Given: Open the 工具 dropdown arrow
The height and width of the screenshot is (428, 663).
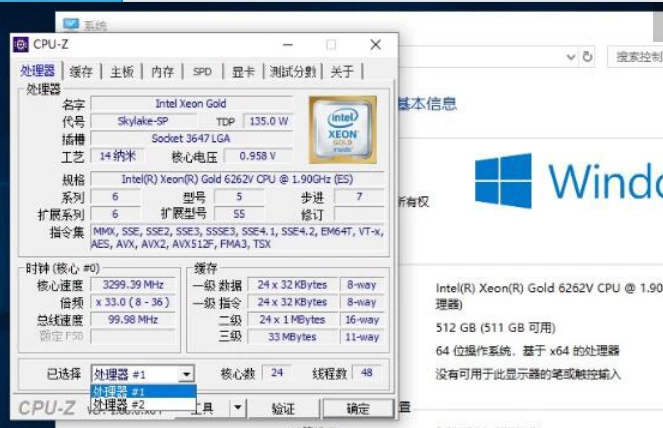Looking at the screenshot, I should coord(238,408).
